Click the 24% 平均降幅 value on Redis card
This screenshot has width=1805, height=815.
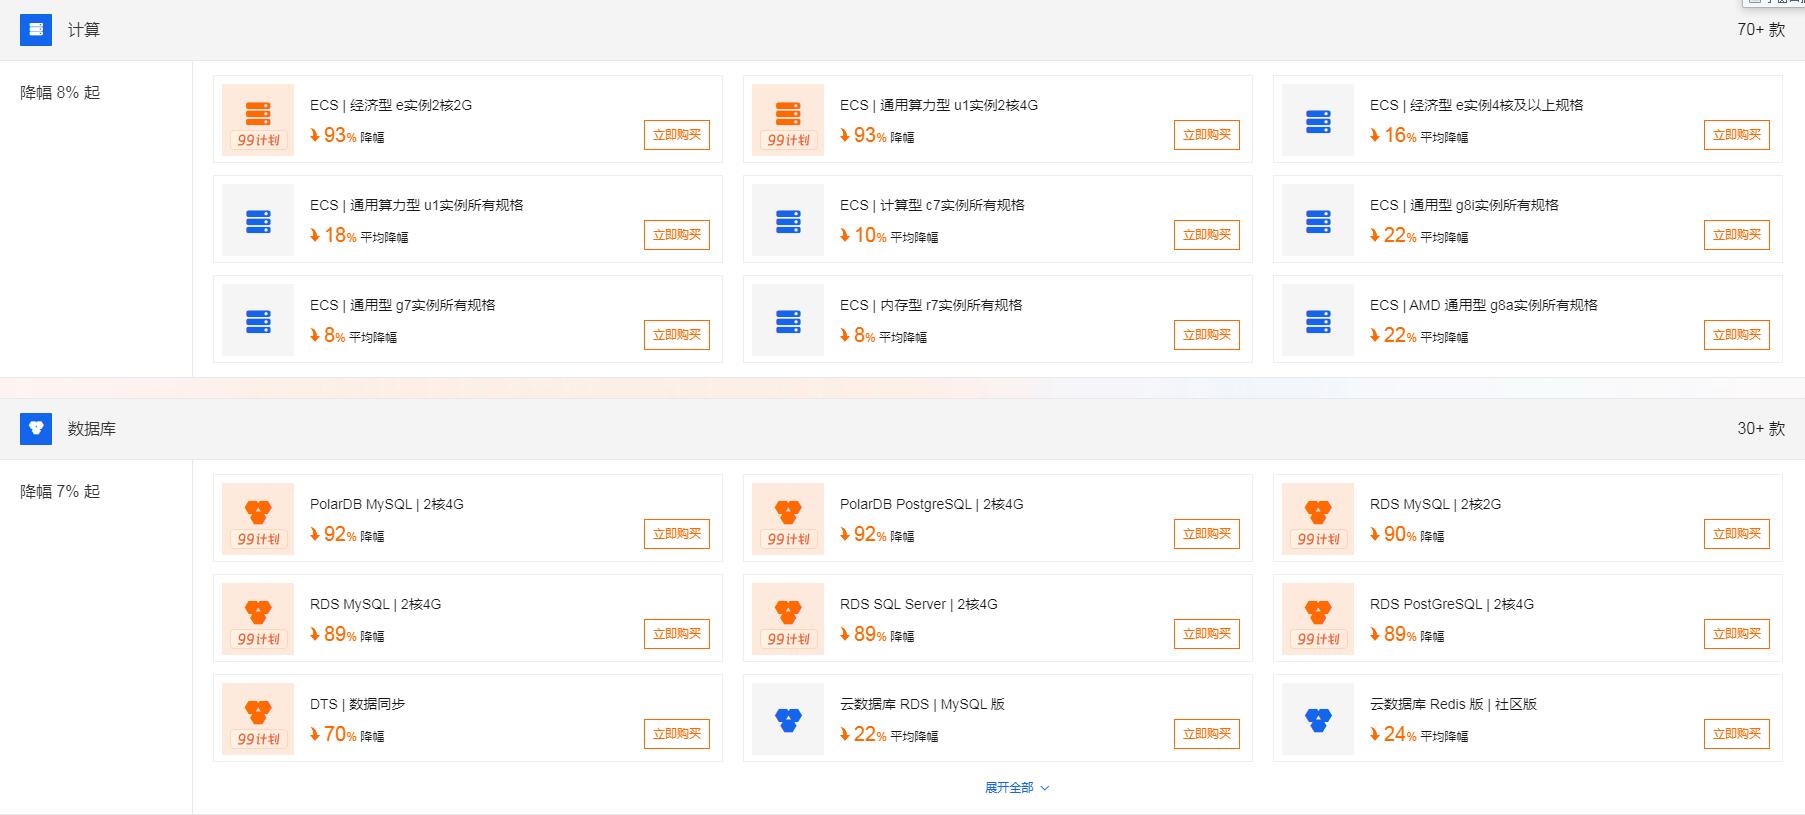1419,735
